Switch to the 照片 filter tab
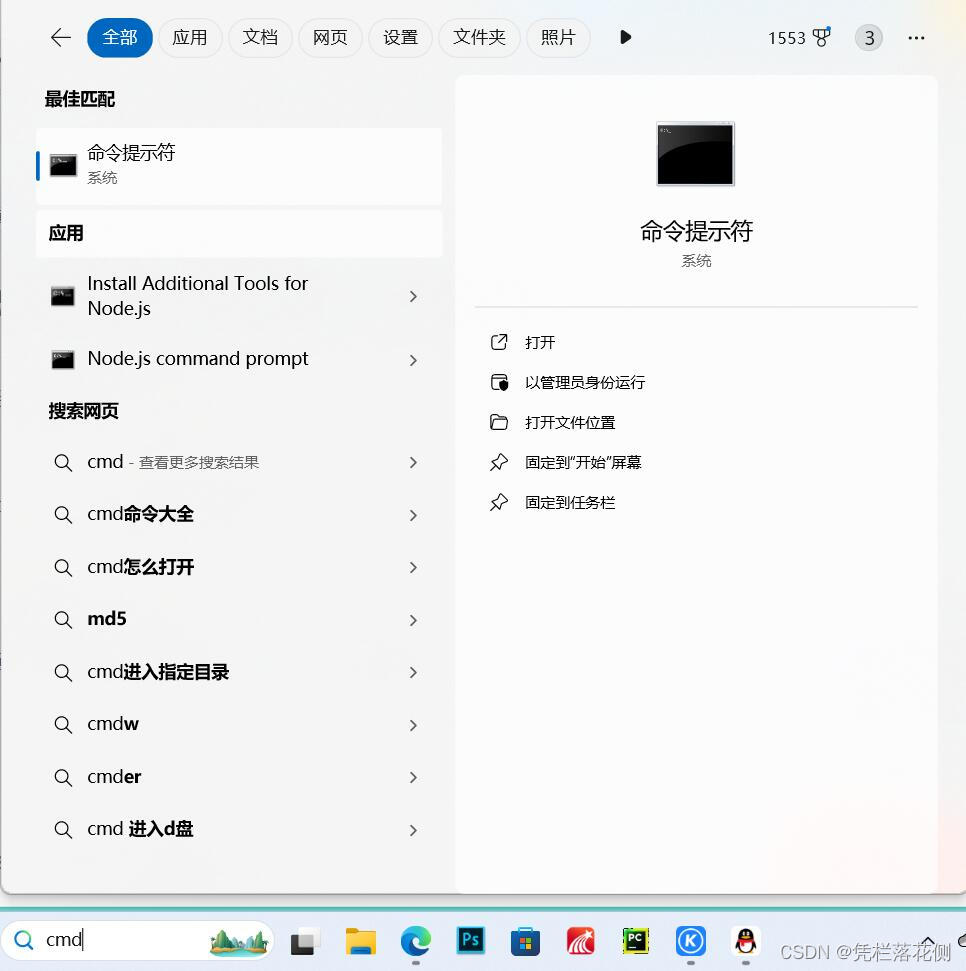This screenshot has height=971, width=966. (x=558, y=38)
